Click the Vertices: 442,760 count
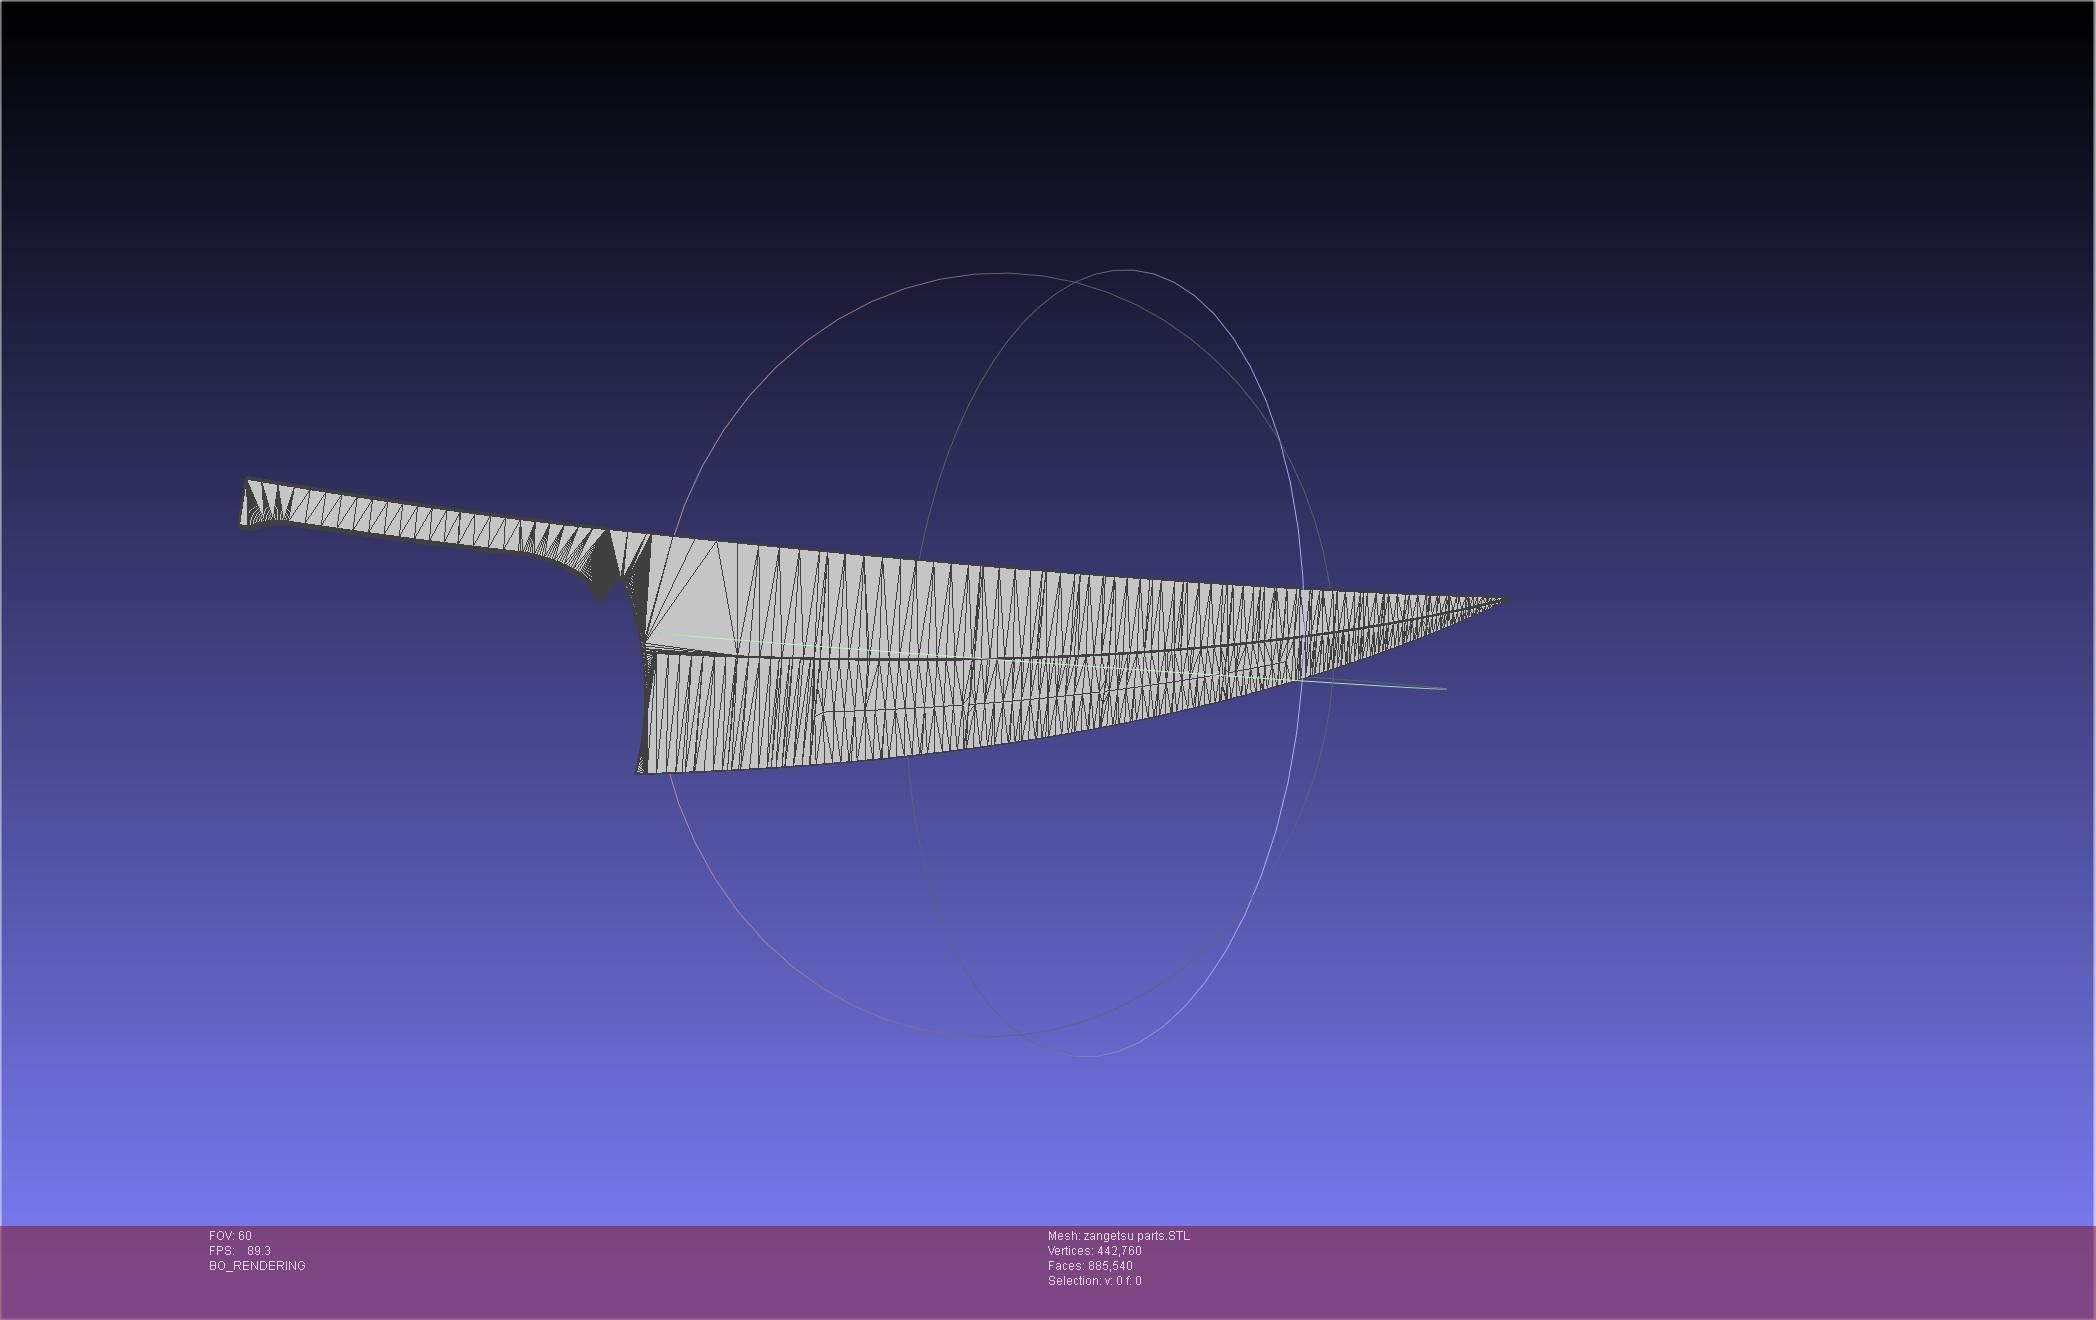This screenshot has width=2096, height=1320. click(x=1095, y=1251)
